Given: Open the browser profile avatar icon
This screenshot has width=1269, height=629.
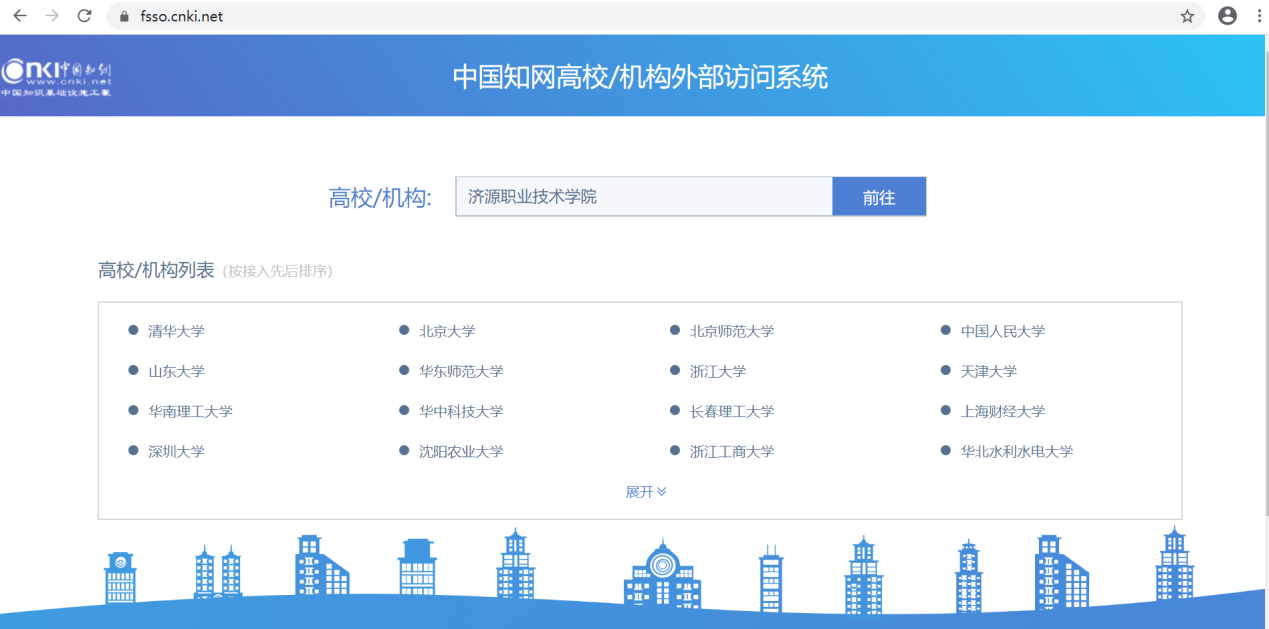Looking at the screenshot, I should click(x=1227, y=16).
